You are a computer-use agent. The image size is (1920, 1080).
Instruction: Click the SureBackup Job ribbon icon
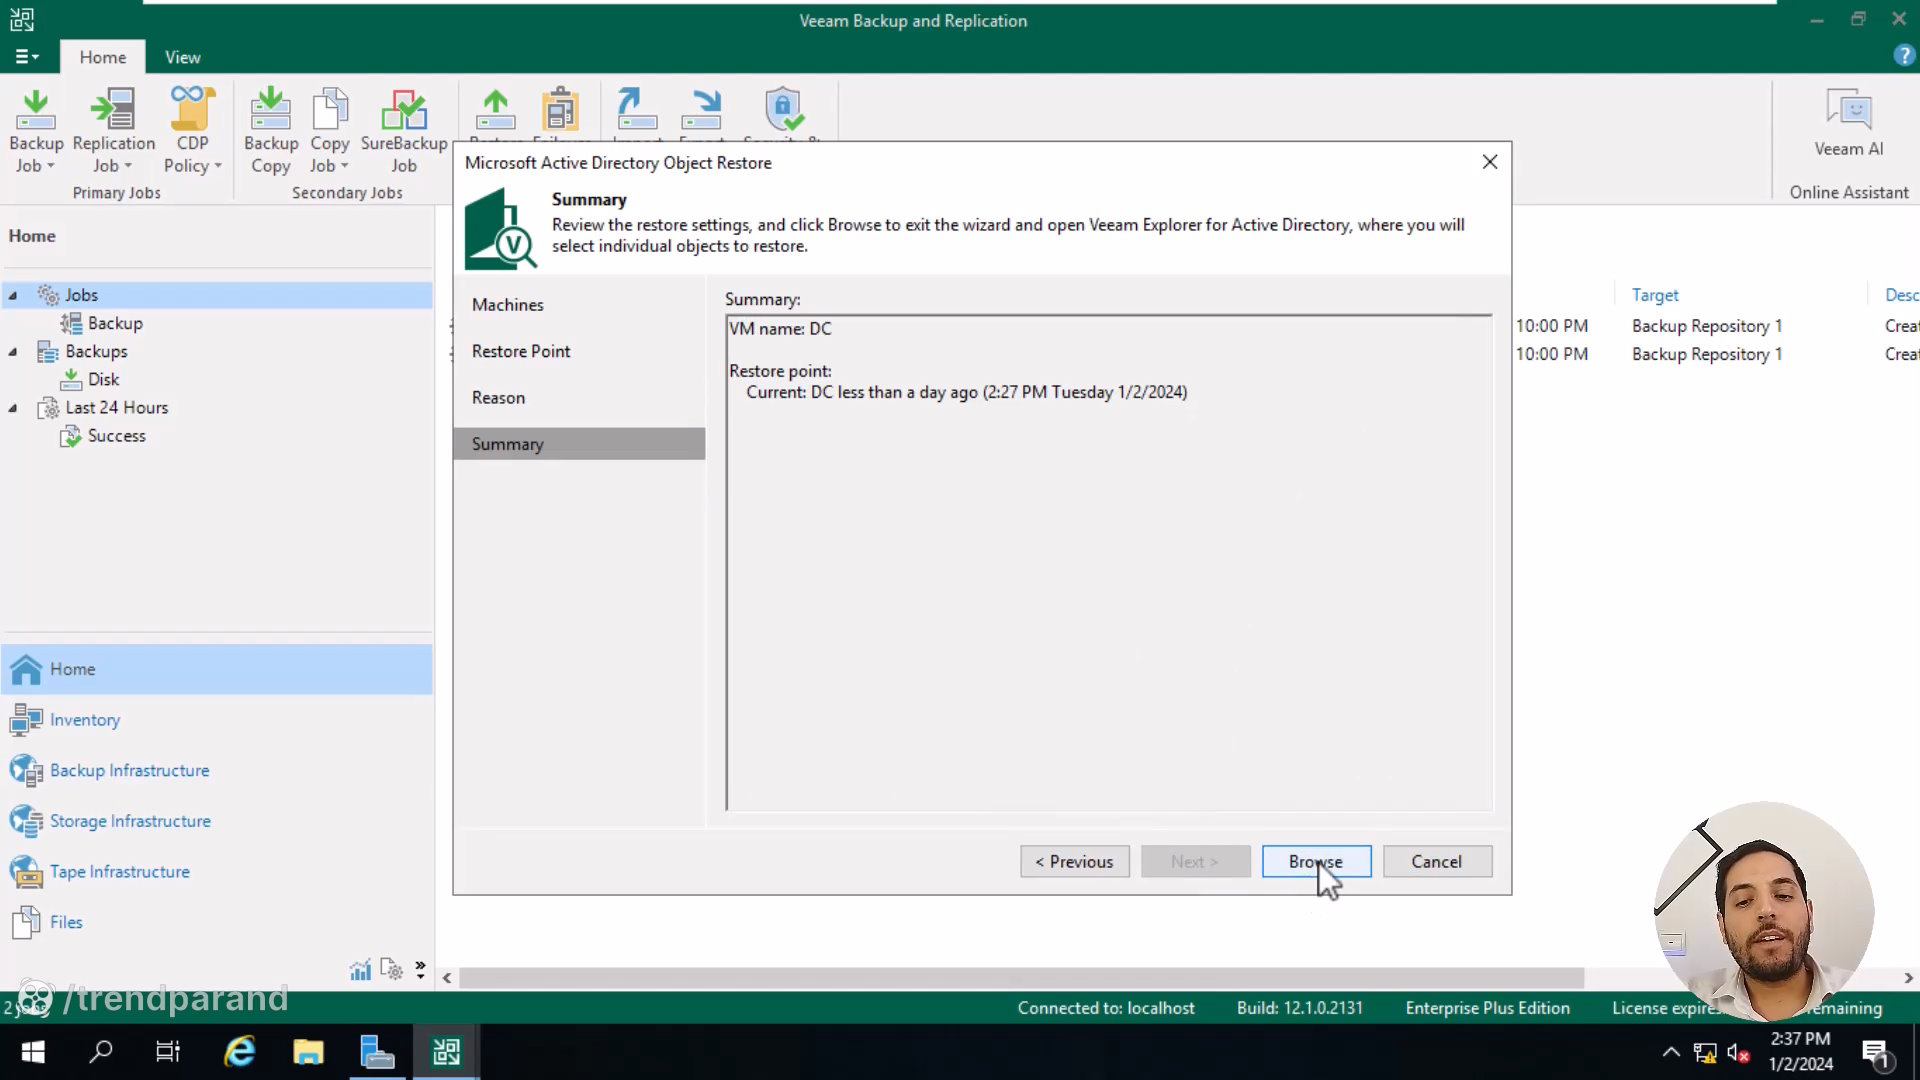coord(404,110)
